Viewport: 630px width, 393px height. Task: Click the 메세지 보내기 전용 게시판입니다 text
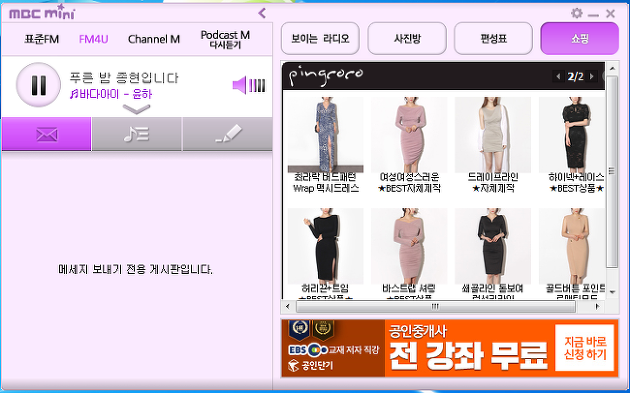pos(135,269)
